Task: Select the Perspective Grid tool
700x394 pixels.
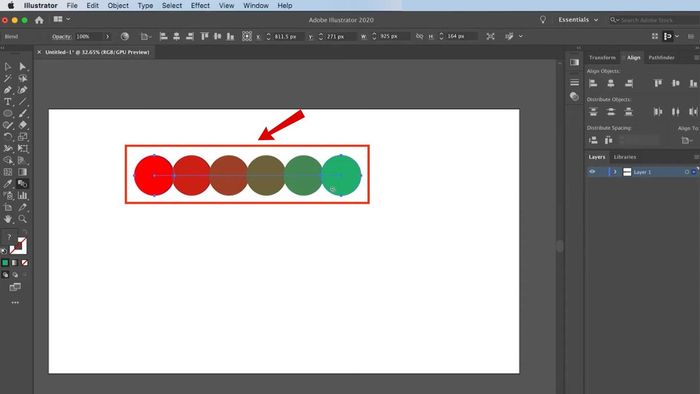Action: 22,160
